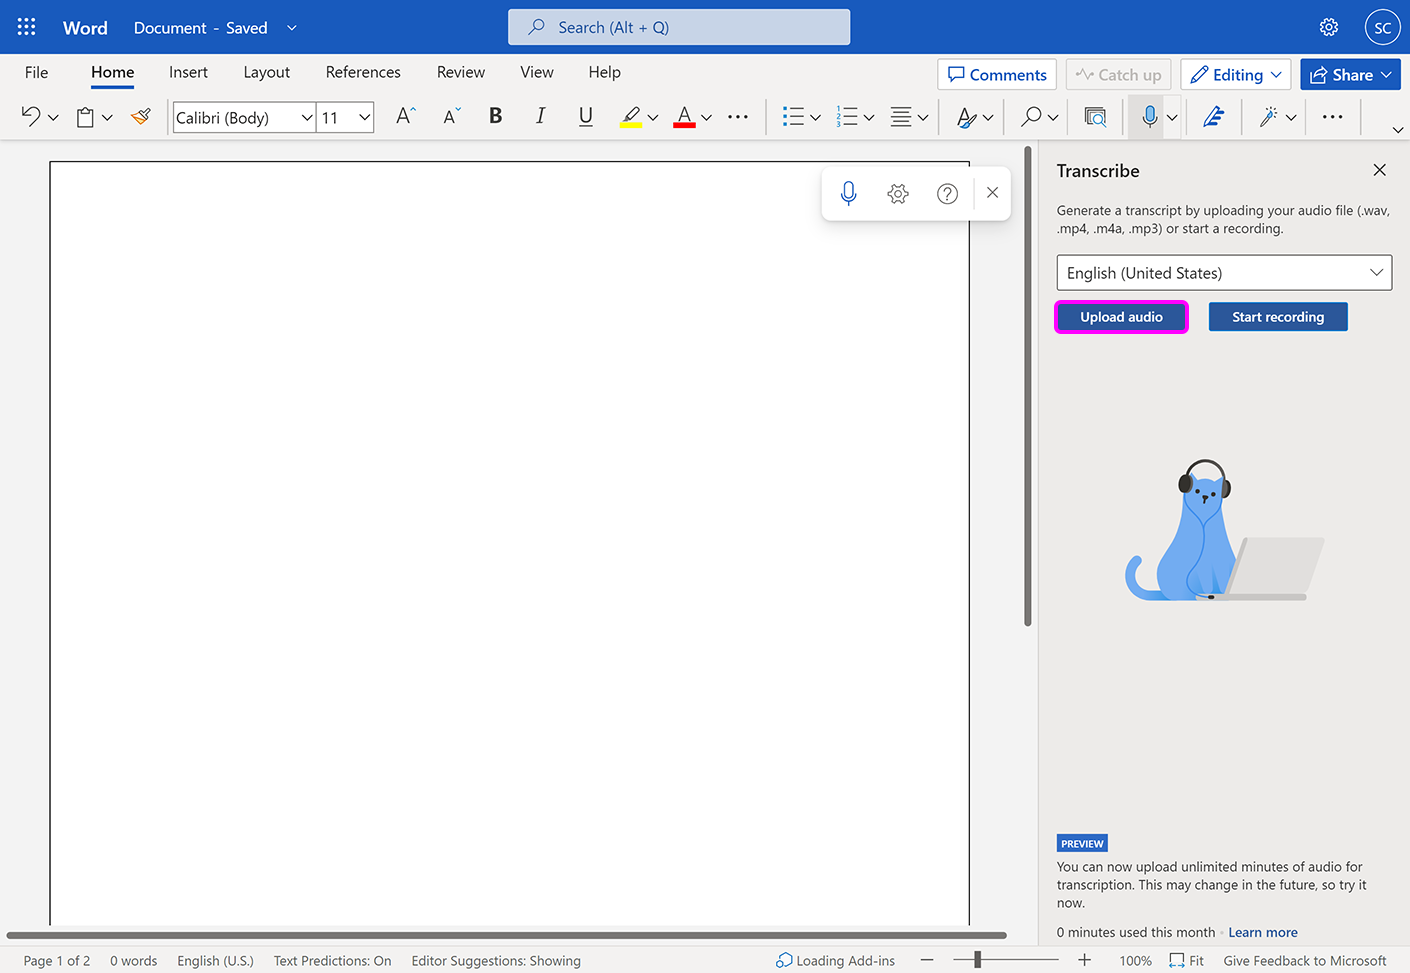Viewport: 1410px width, 973px height.
Task: Open the Review ribbon tab
Action: (460, 72)
